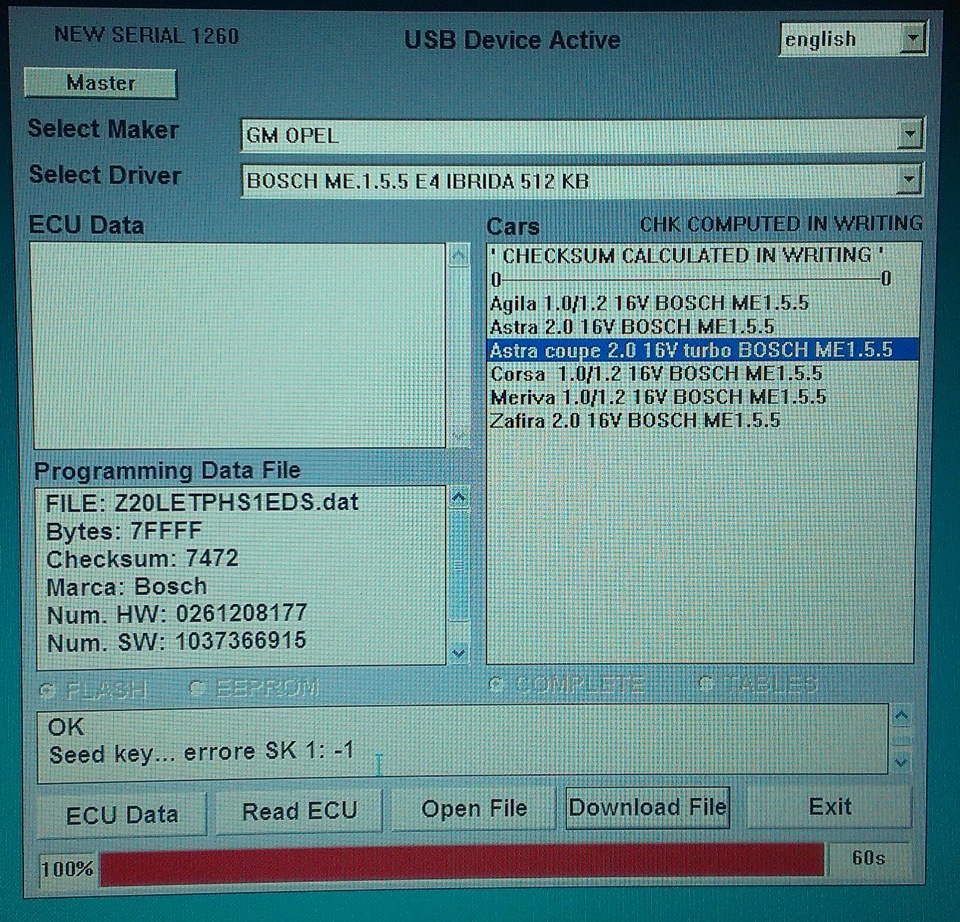Click the FILE: Z20LETPHS1EDS.dat line
Viewport: 960px width, 922px height.
coord(202,503)
